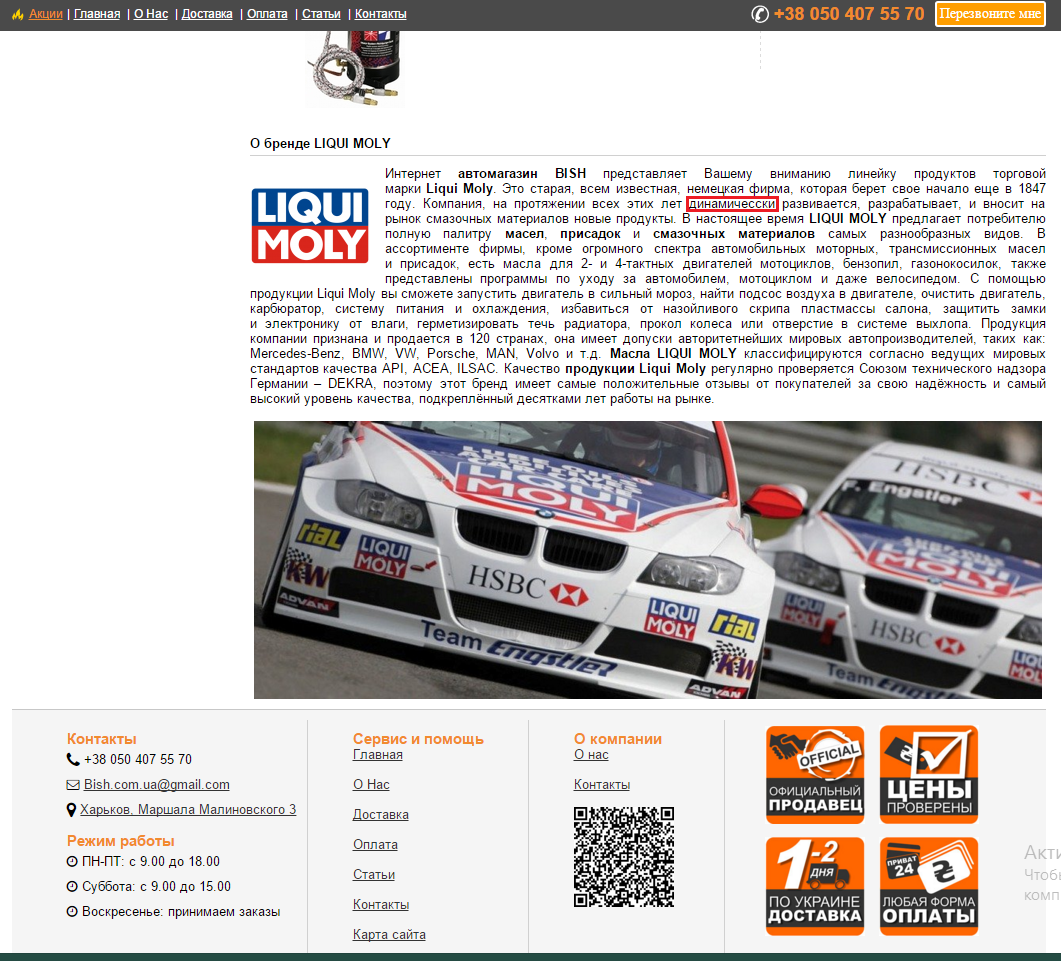Click the flame icon beside Акции
The image size is (1061, 961).
(17, 14)
